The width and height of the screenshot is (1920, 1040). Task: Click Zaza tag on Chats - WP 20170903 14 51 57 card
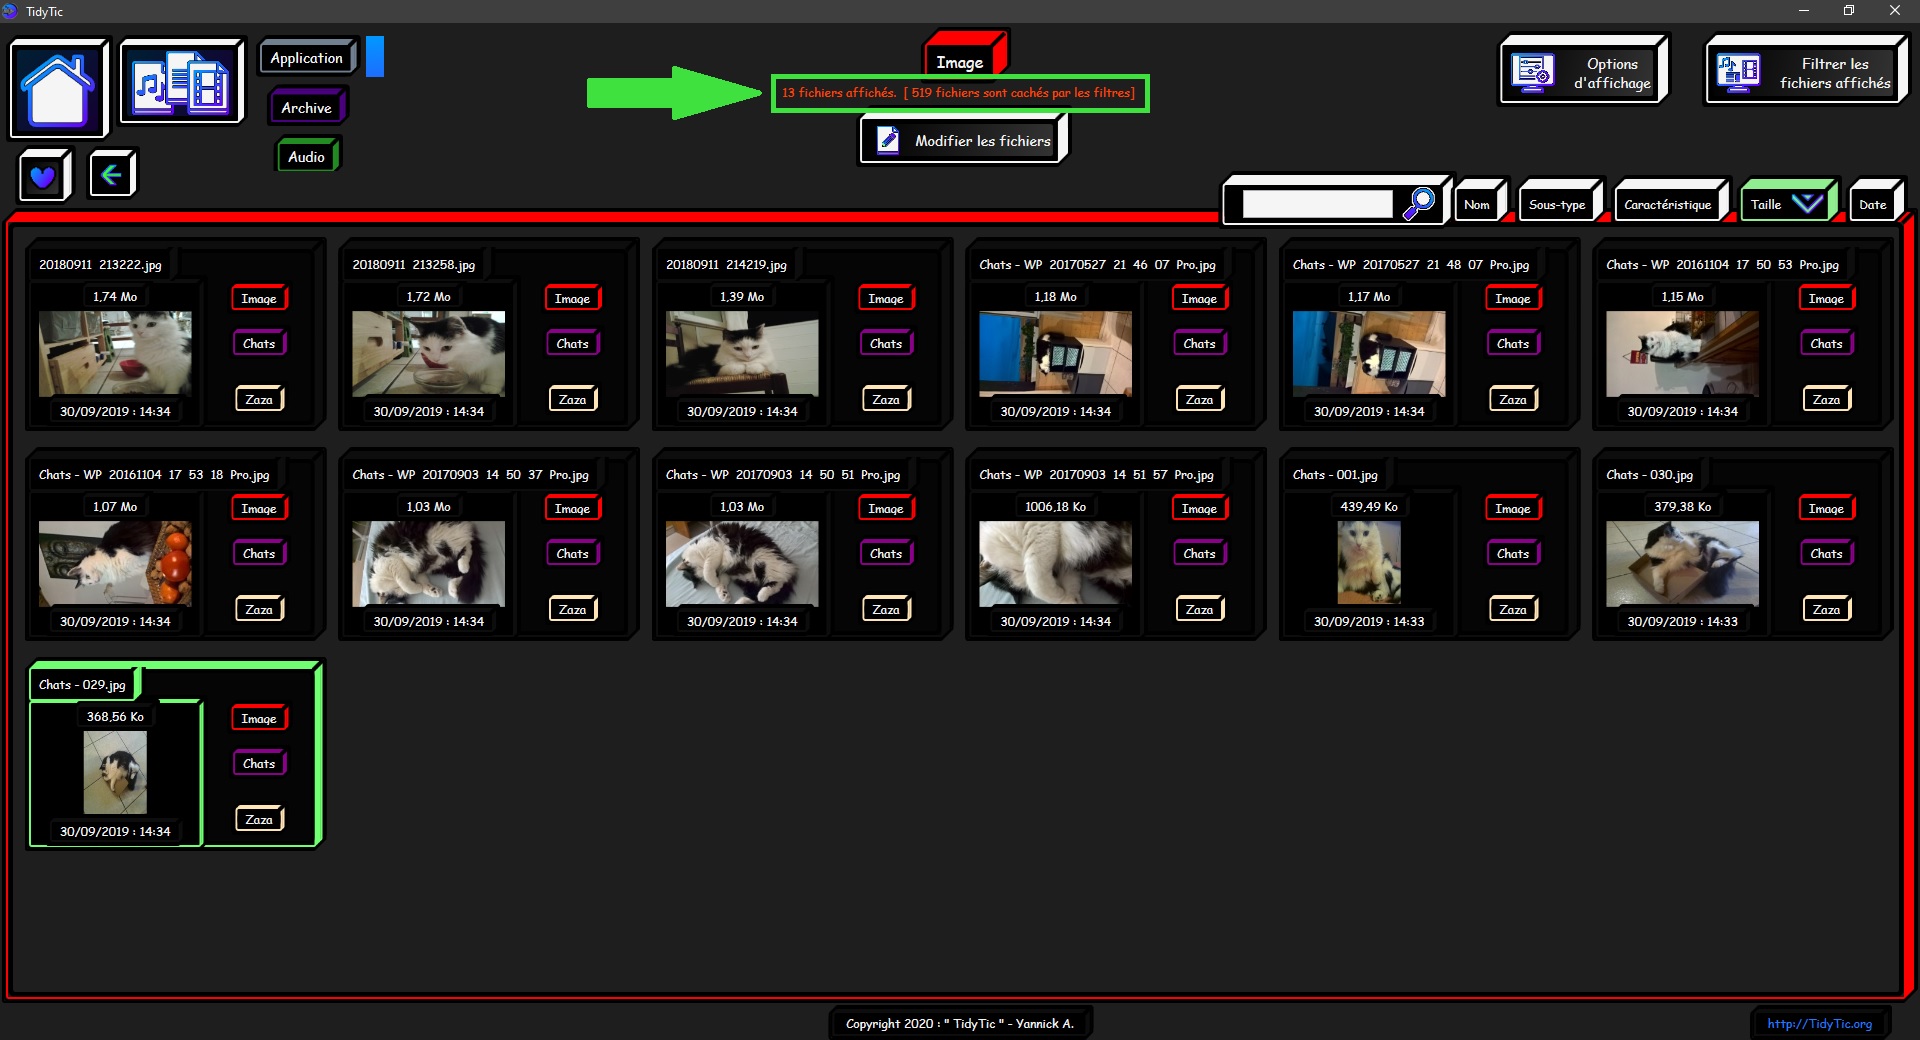click(x=1199, y=609)
